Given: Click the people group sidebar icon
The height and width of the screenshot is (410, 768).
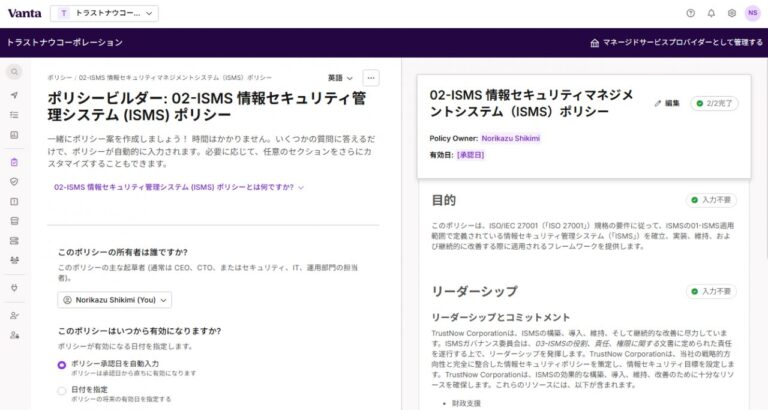Looking at the screenshot, I should pos(14,260).
